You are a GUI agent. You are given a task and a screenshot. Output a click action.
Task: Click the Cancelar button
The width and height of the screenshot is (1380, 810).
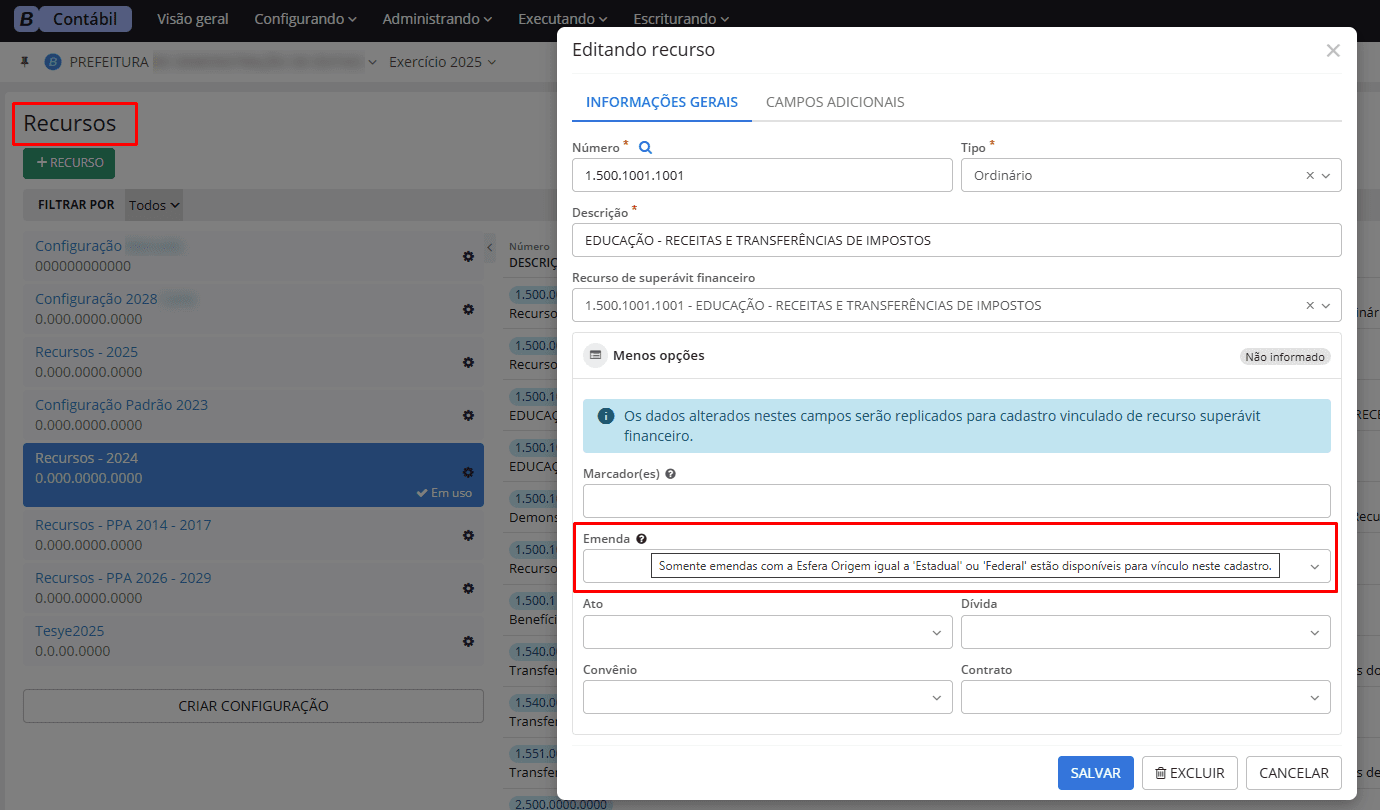click(1293, 773)
